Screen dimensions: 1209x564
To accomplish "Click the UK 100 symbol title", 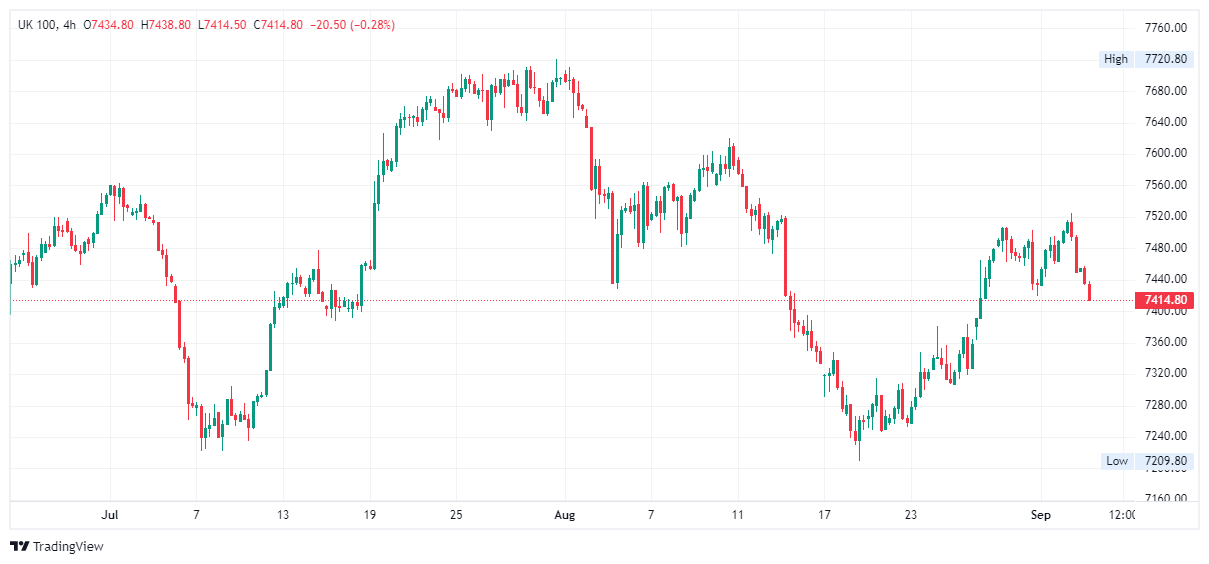I will pyautogui.click(x=39, y=25).
